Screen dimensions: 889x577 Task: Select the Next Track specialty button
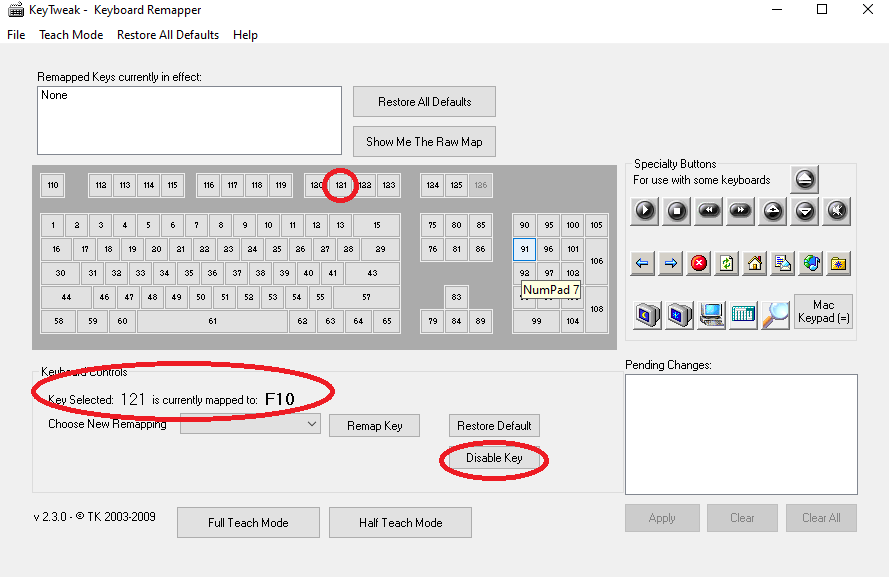point(741,211)
